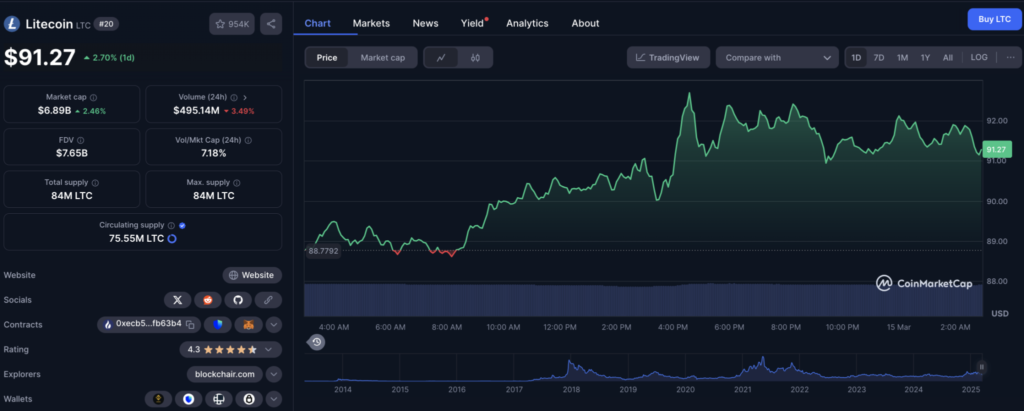This screenshot has height=411, width=1024.
Task: Expand the Explorers list chevron
Action: click(274, 374)
